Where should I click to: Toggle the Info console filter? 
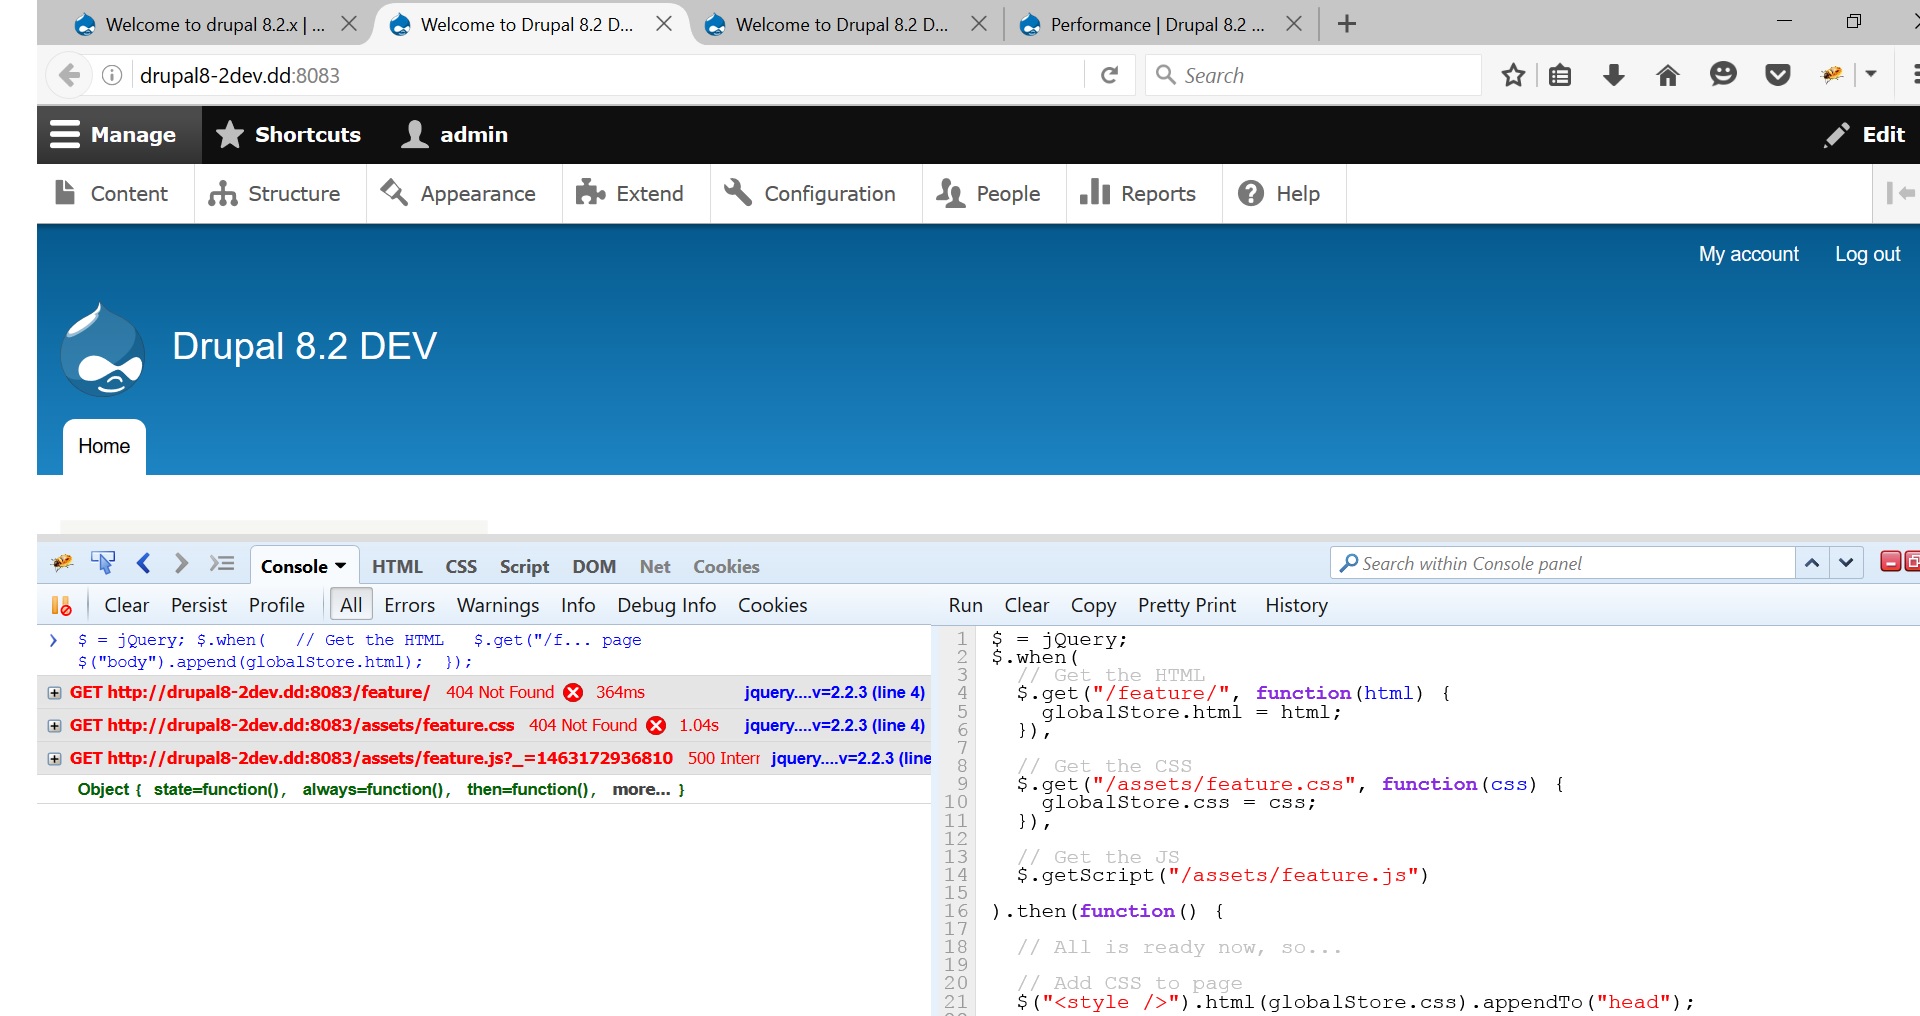pos(578,605)
